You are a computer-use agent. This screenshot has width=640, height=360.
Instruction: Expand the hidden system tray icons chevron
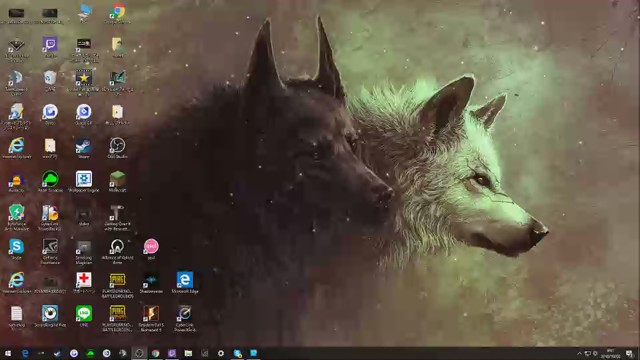(x=579, y=353)
